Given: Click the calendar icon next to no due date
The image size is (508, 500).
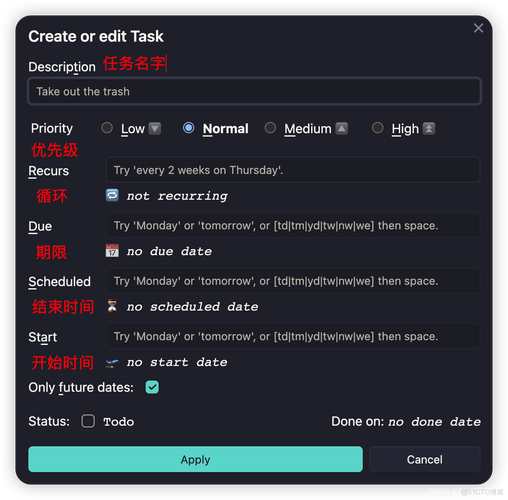Looking at the screenshot, I should coord(112,251).
